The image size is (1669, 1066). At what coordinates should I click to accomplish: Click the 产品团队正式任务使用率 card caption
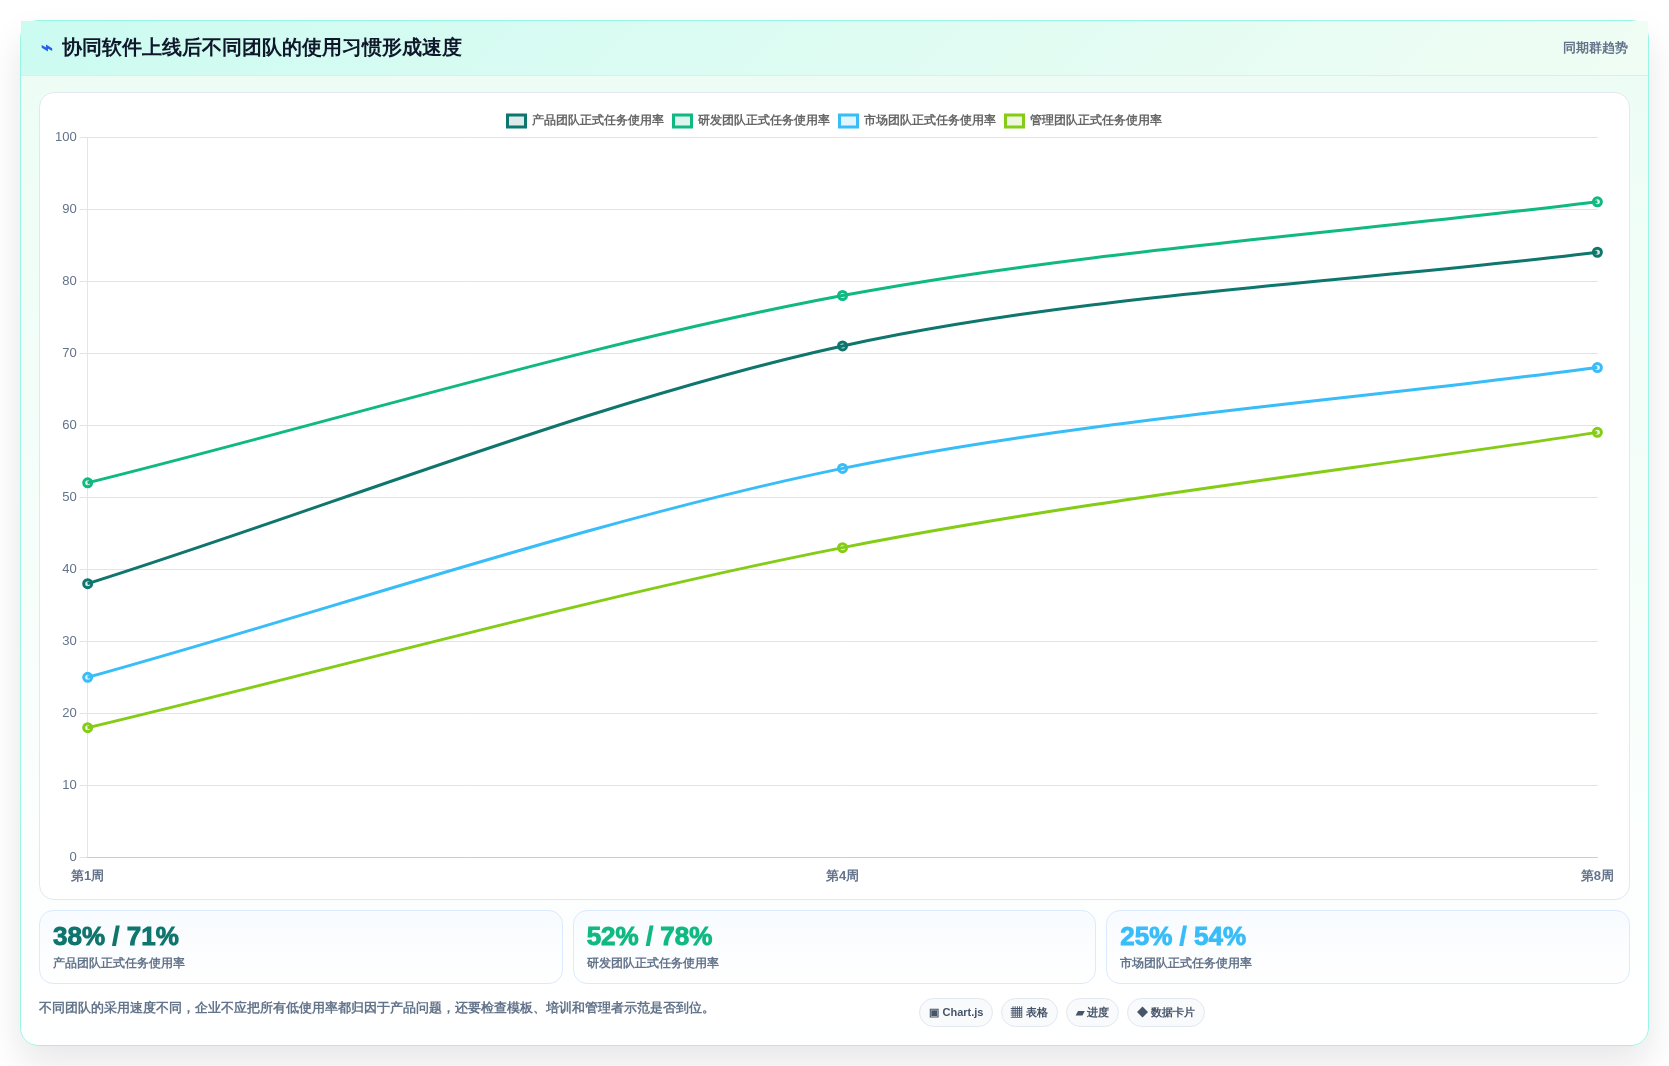coord(119,963)
